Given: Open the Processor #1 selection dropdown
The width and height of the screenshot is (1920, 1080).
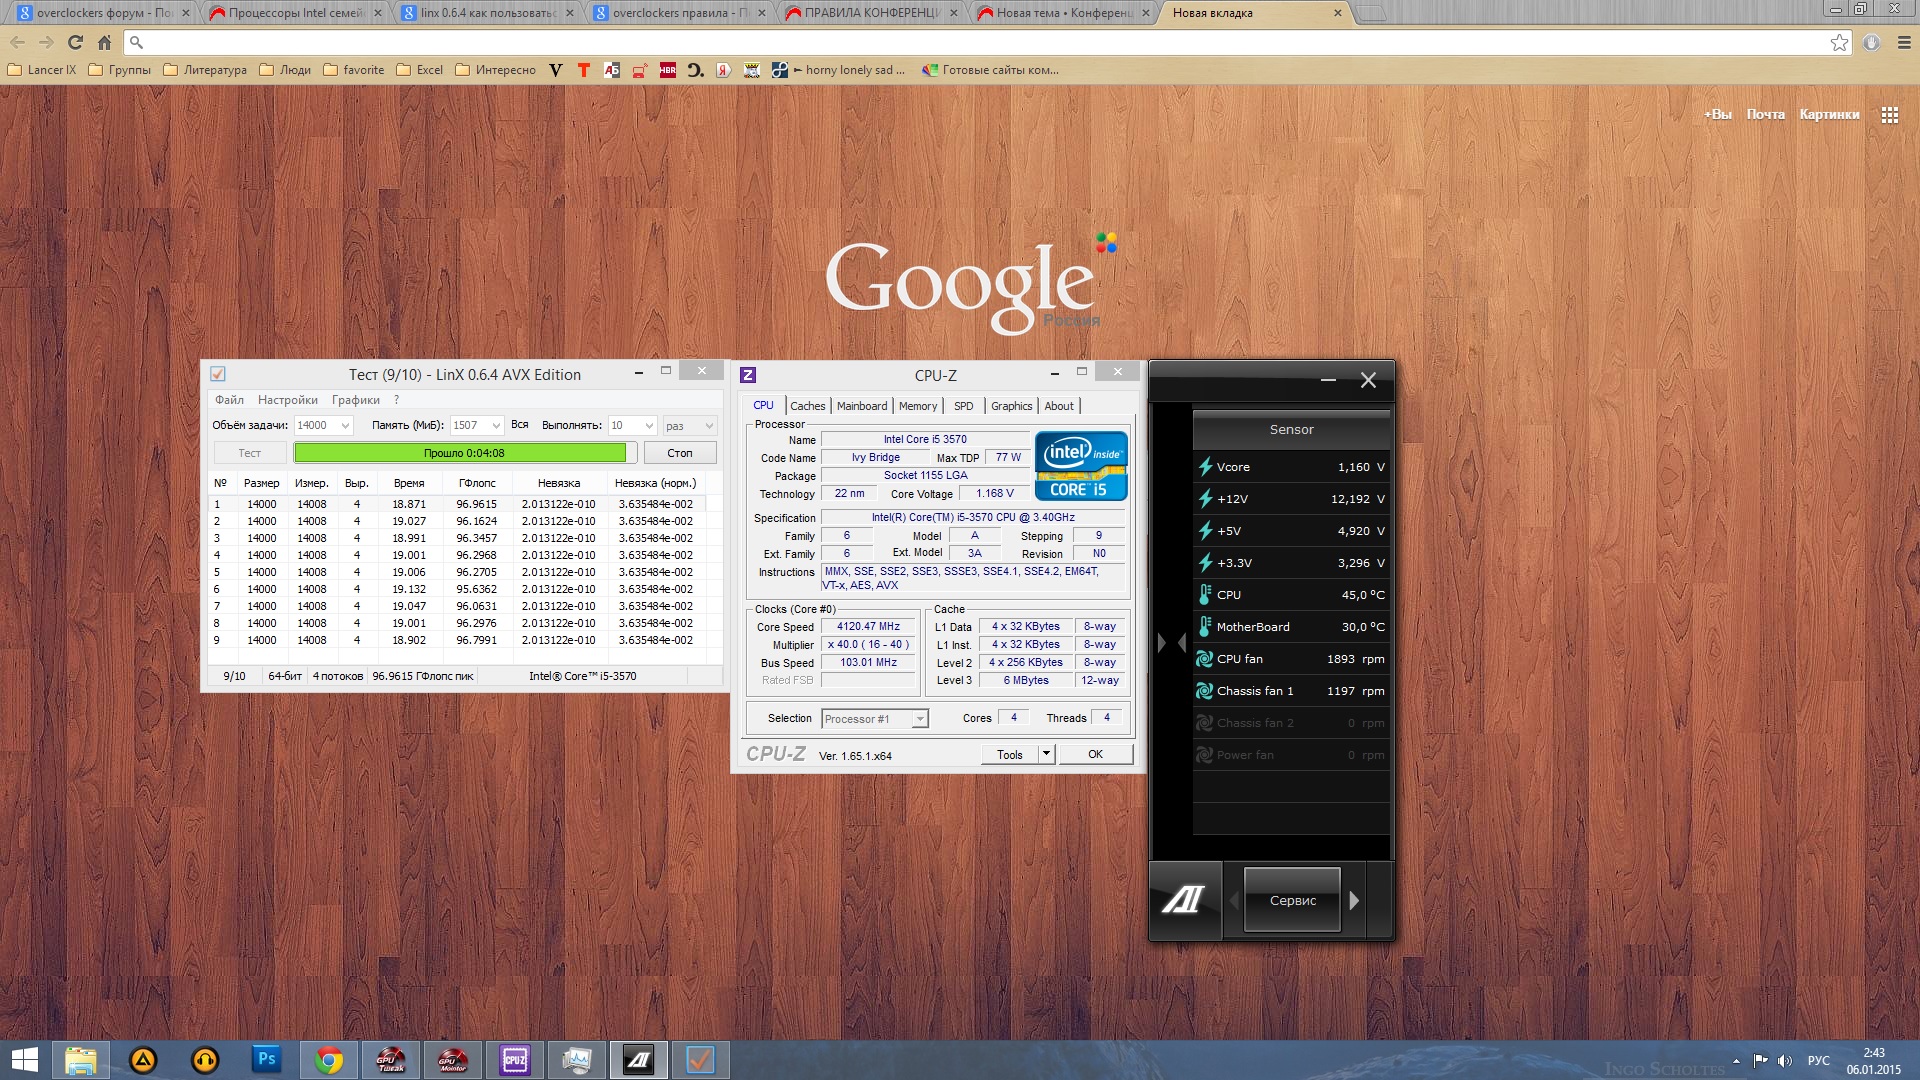Looking at the screenshot, I should pos(919,719).
